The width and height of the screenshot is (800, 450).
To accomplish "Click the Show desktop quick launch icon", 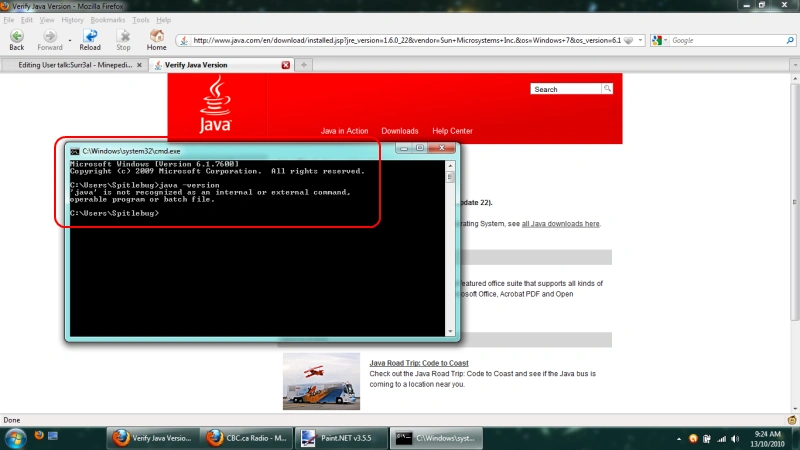I will point(53,435).
